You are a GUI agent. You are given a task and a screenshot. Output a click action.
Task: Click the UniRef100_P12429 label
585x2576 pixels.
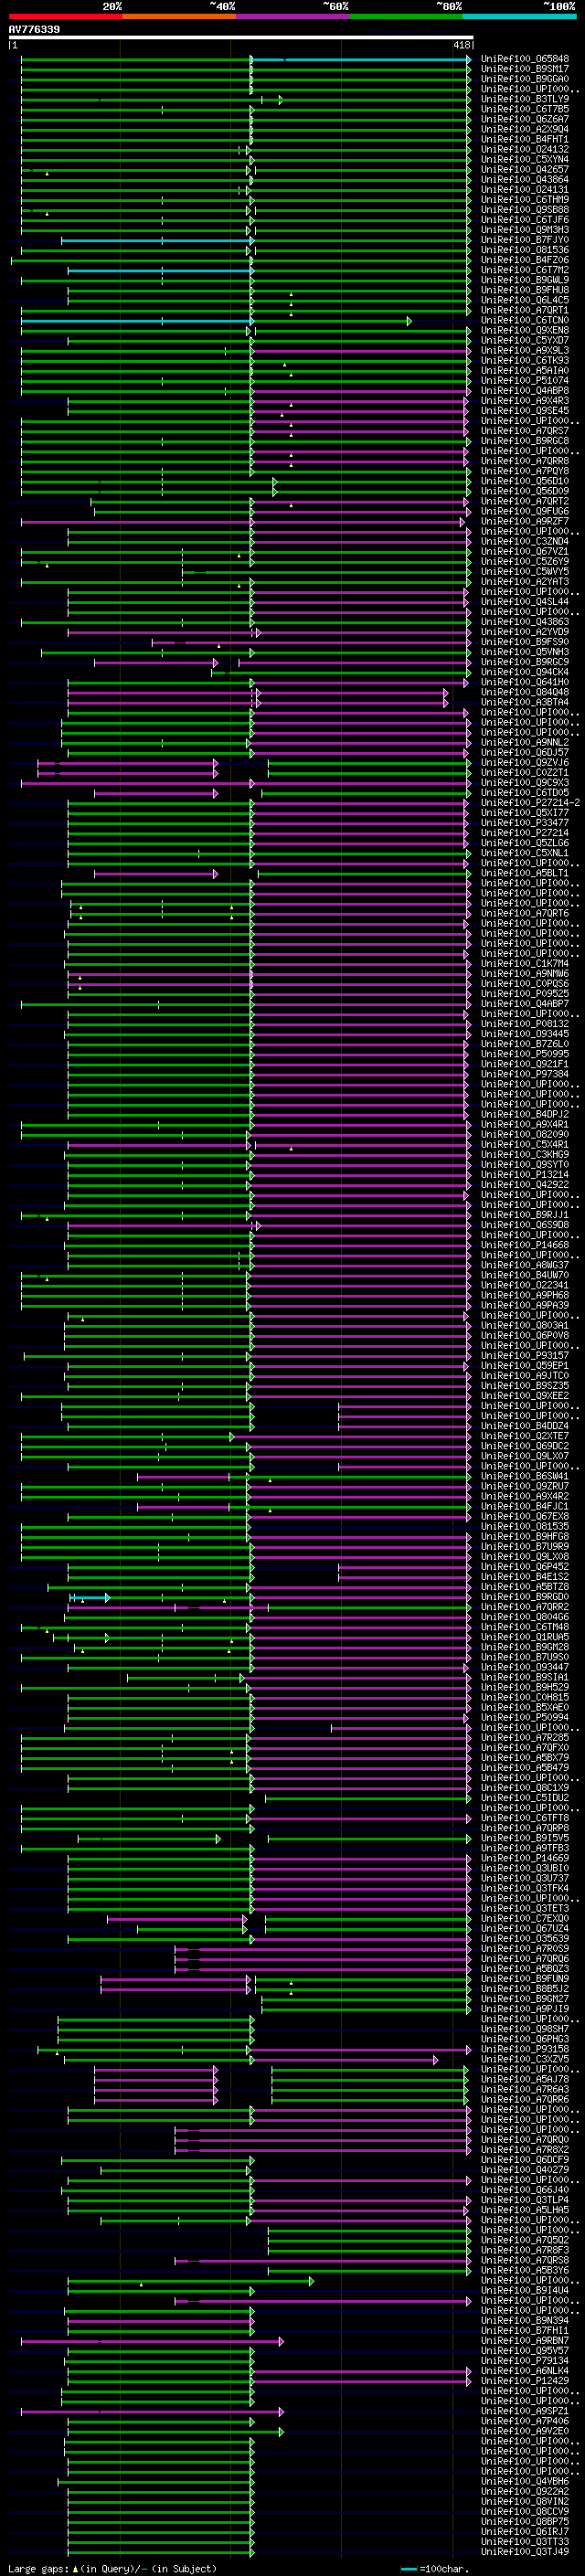click(x=525, y=2380)
